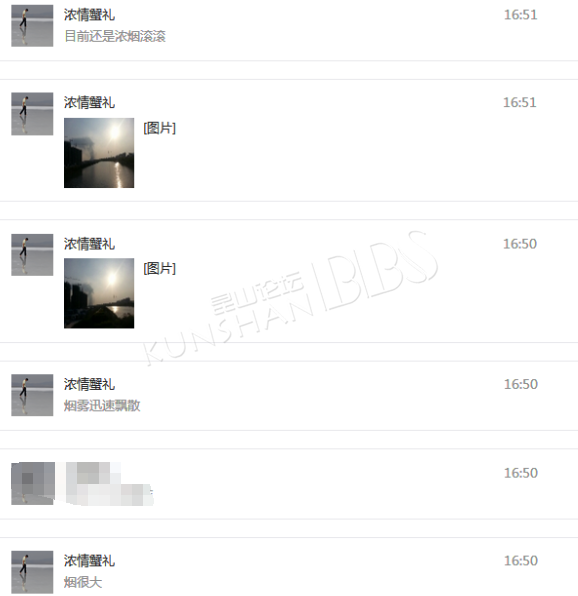Viewport: 578px width, 596px height.
Task: Click 浓情蟹礼 name above 烟很大
Action: [x=89, y=561]
